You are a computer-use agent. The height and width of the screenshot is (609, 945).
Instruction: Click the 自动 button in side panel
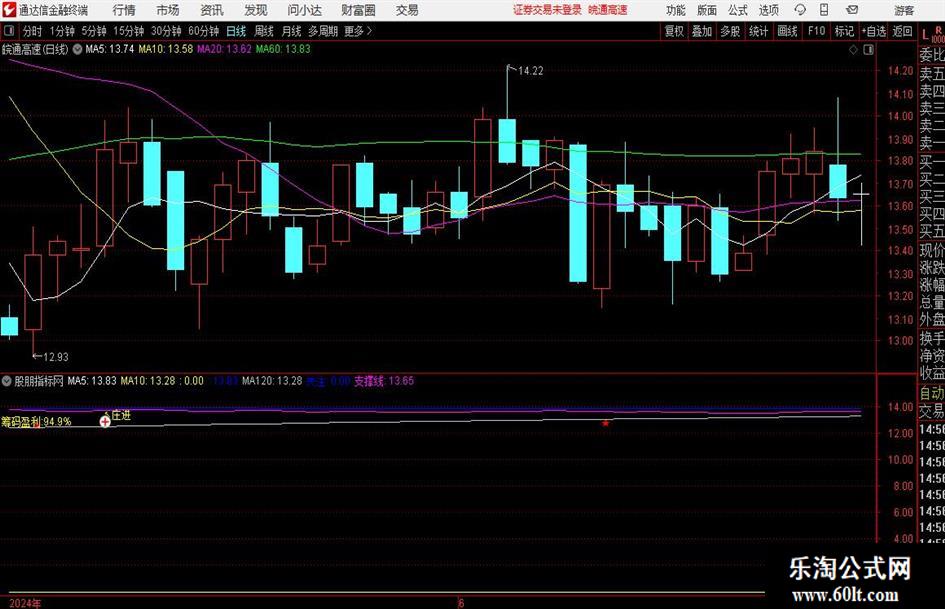pos(932,393)
